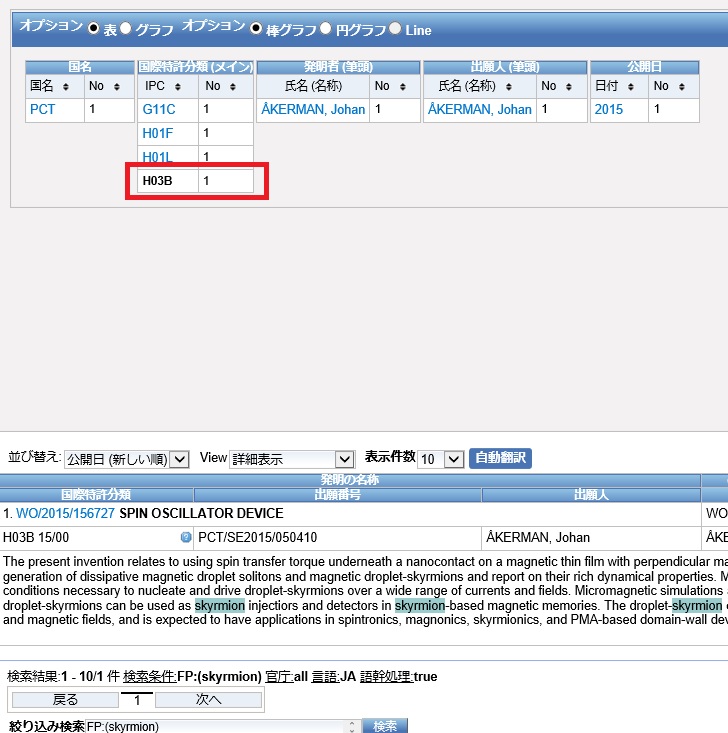728x733 pixels.
Task: Open applicant ÅKERMAN, Johan link in 出願人 table
Action: click(480, 109)
